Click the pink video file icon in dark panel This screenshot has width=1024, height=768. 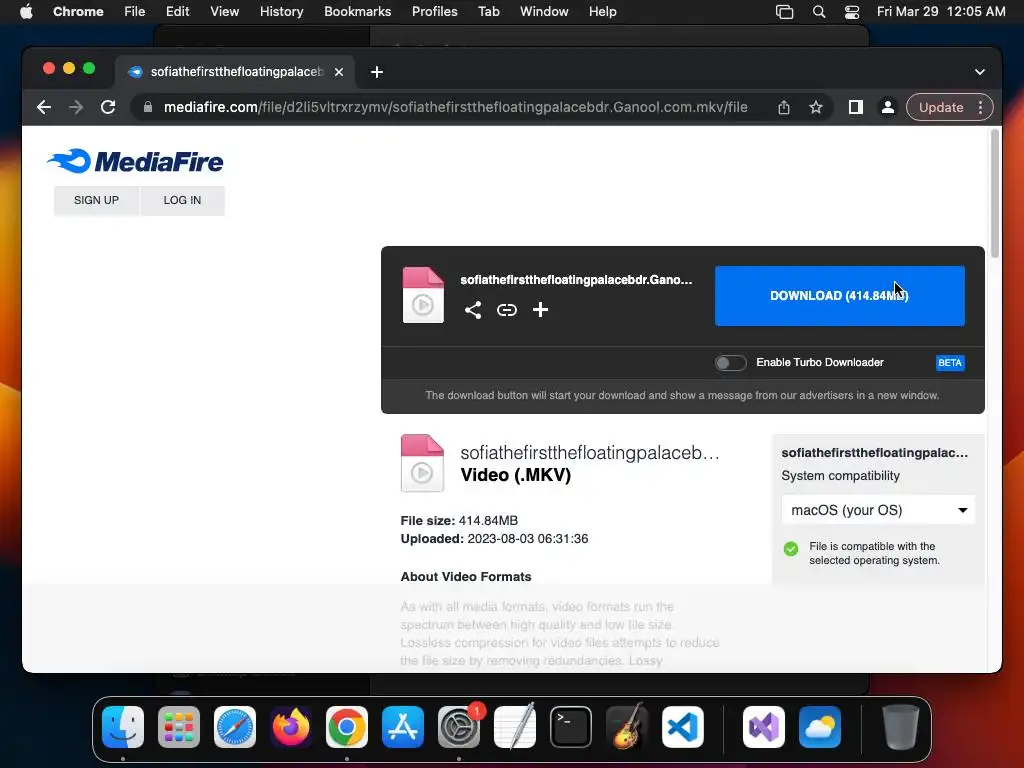(x=423, y=295)
